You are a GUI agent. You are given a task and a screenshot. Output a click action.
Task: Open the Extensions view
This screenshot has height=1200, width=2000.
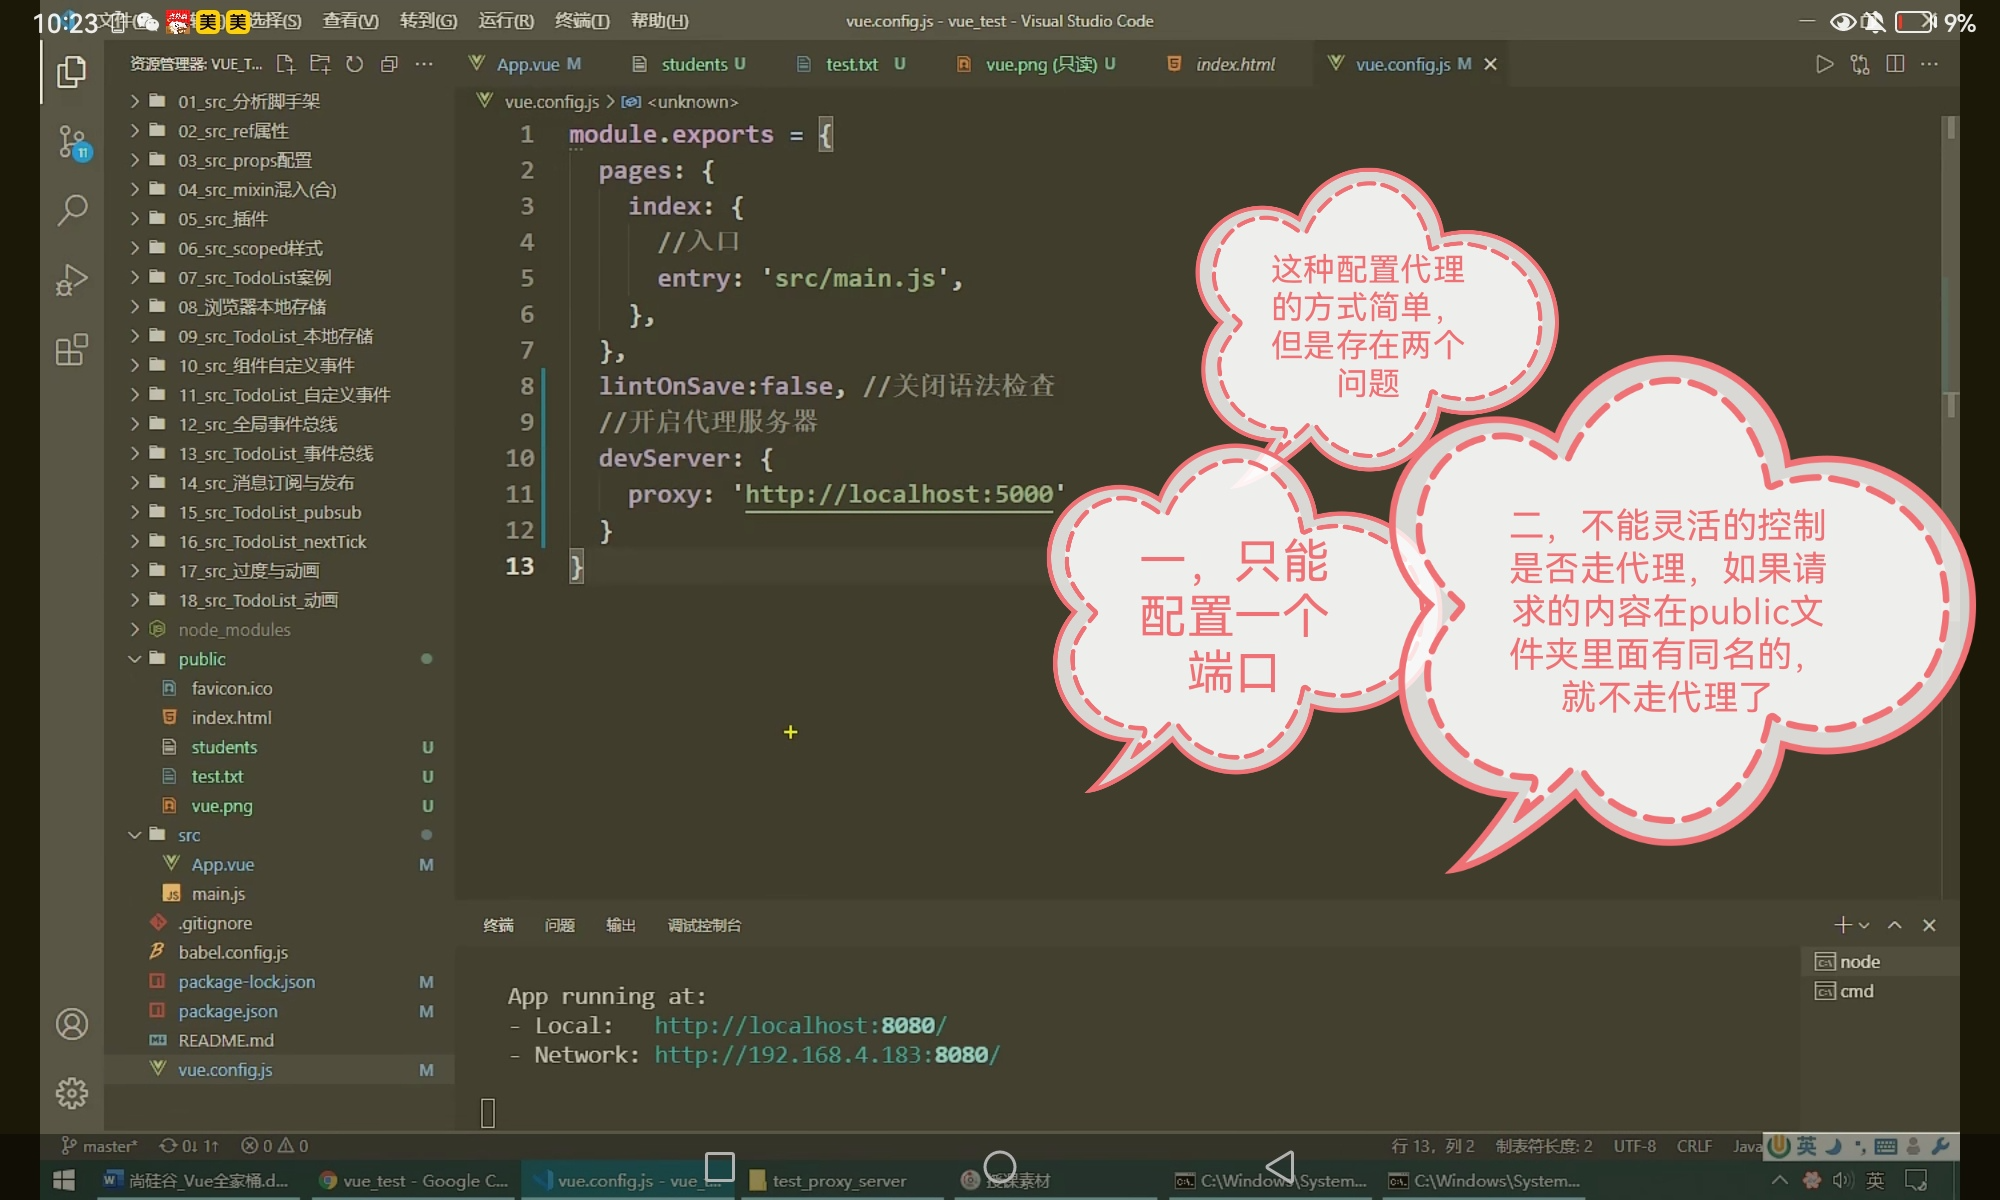(72, 350)
